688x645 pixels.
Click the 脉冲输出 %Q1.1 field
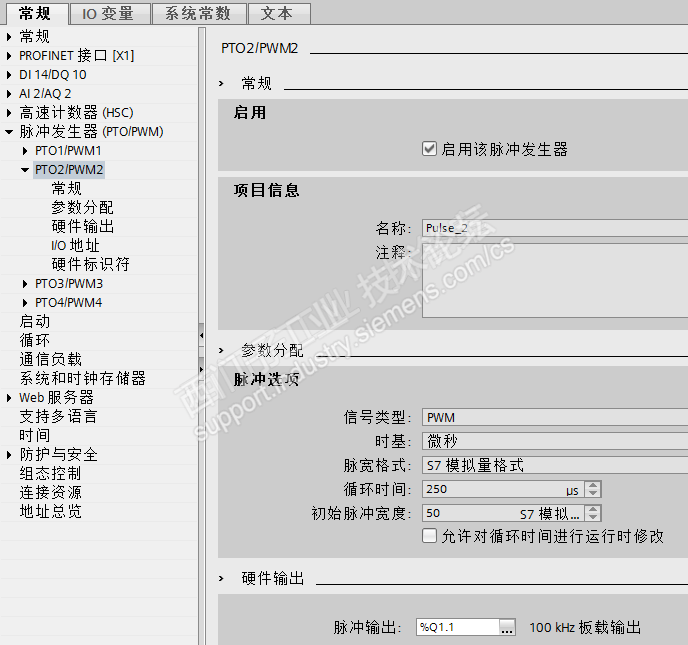[x=458, y=627]
